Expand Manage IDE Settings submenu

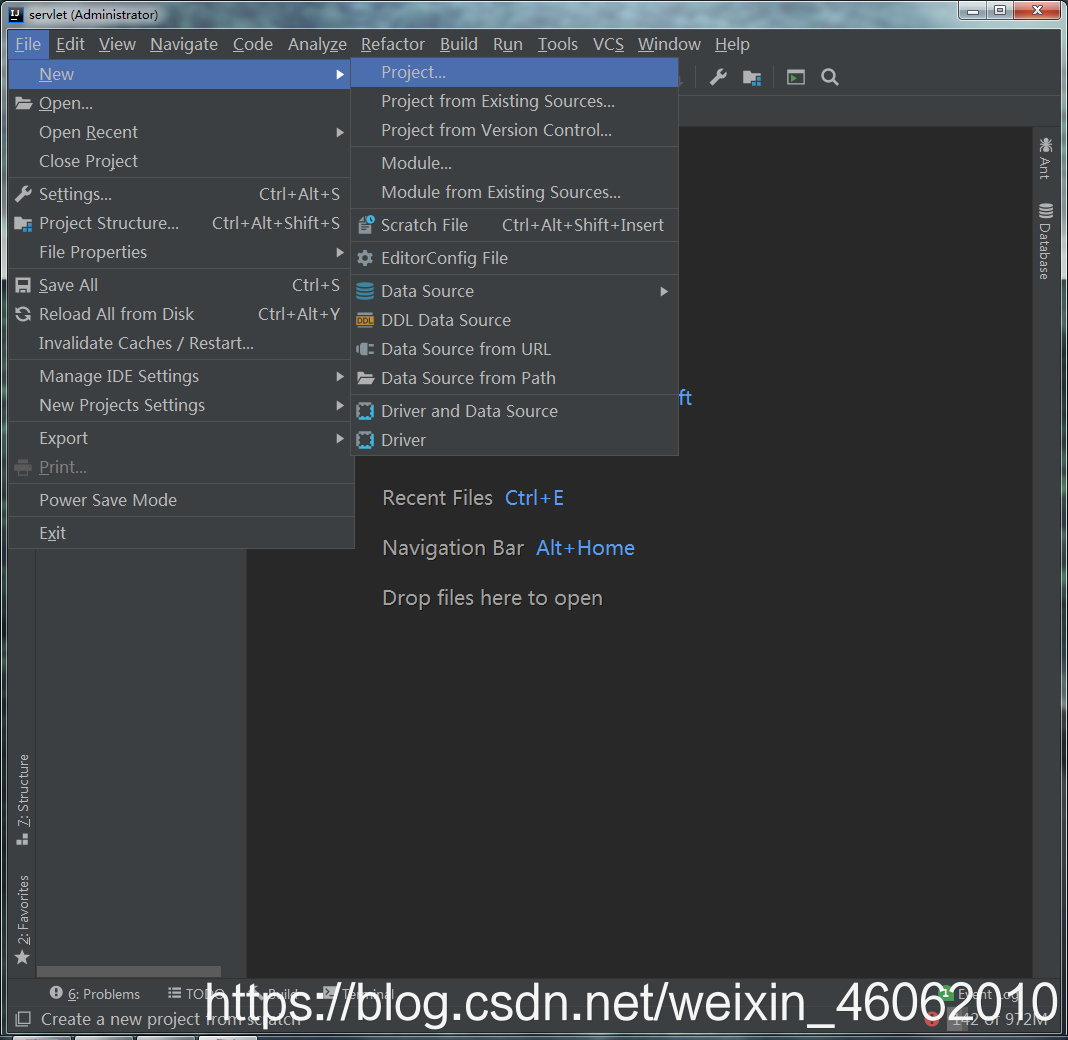point(179,376)
